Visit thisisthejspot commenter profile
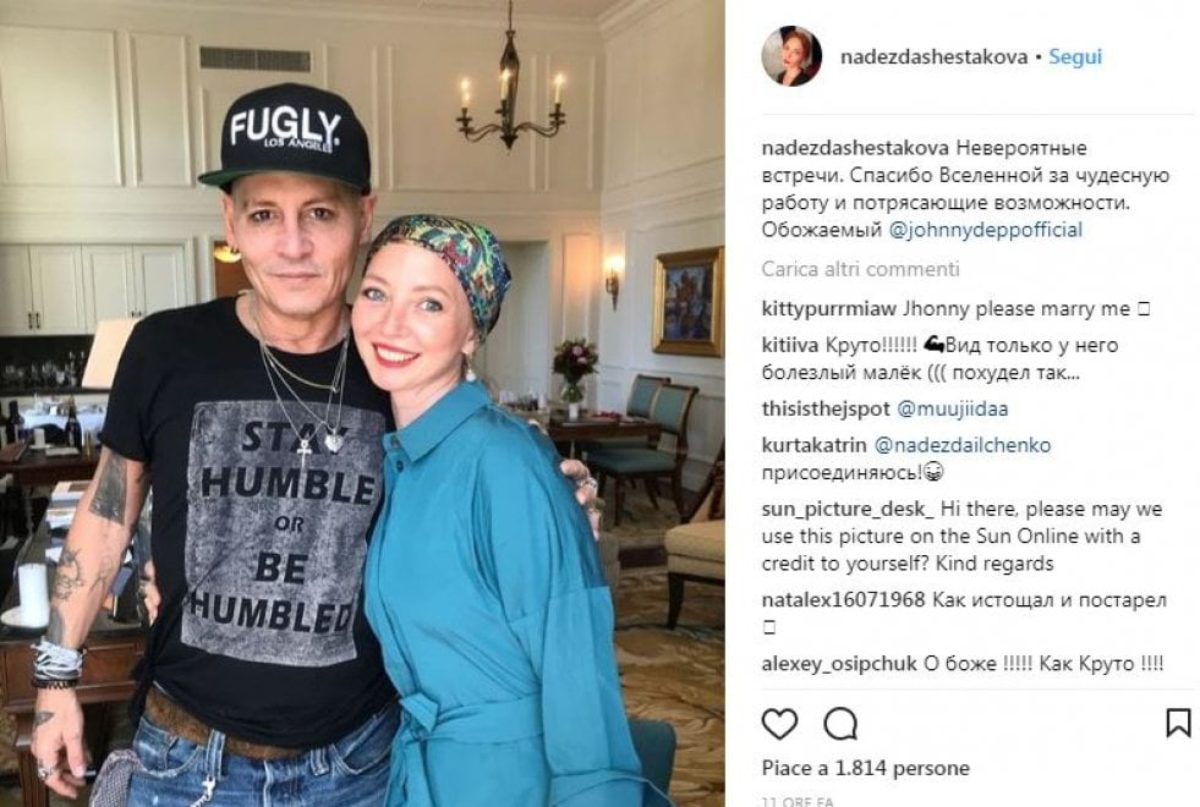 tap(824, 408)
